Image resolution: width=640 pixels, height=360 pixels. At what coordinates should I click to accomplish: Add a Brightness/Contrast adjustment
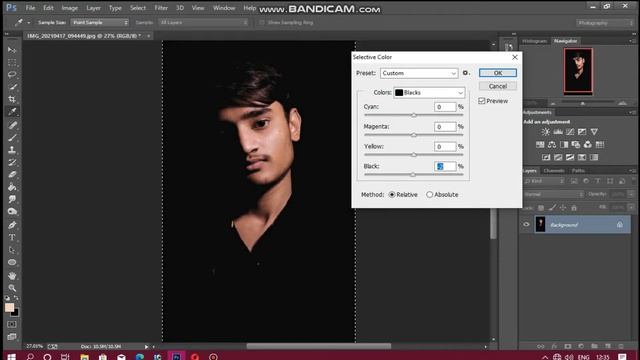click(545, 132)
